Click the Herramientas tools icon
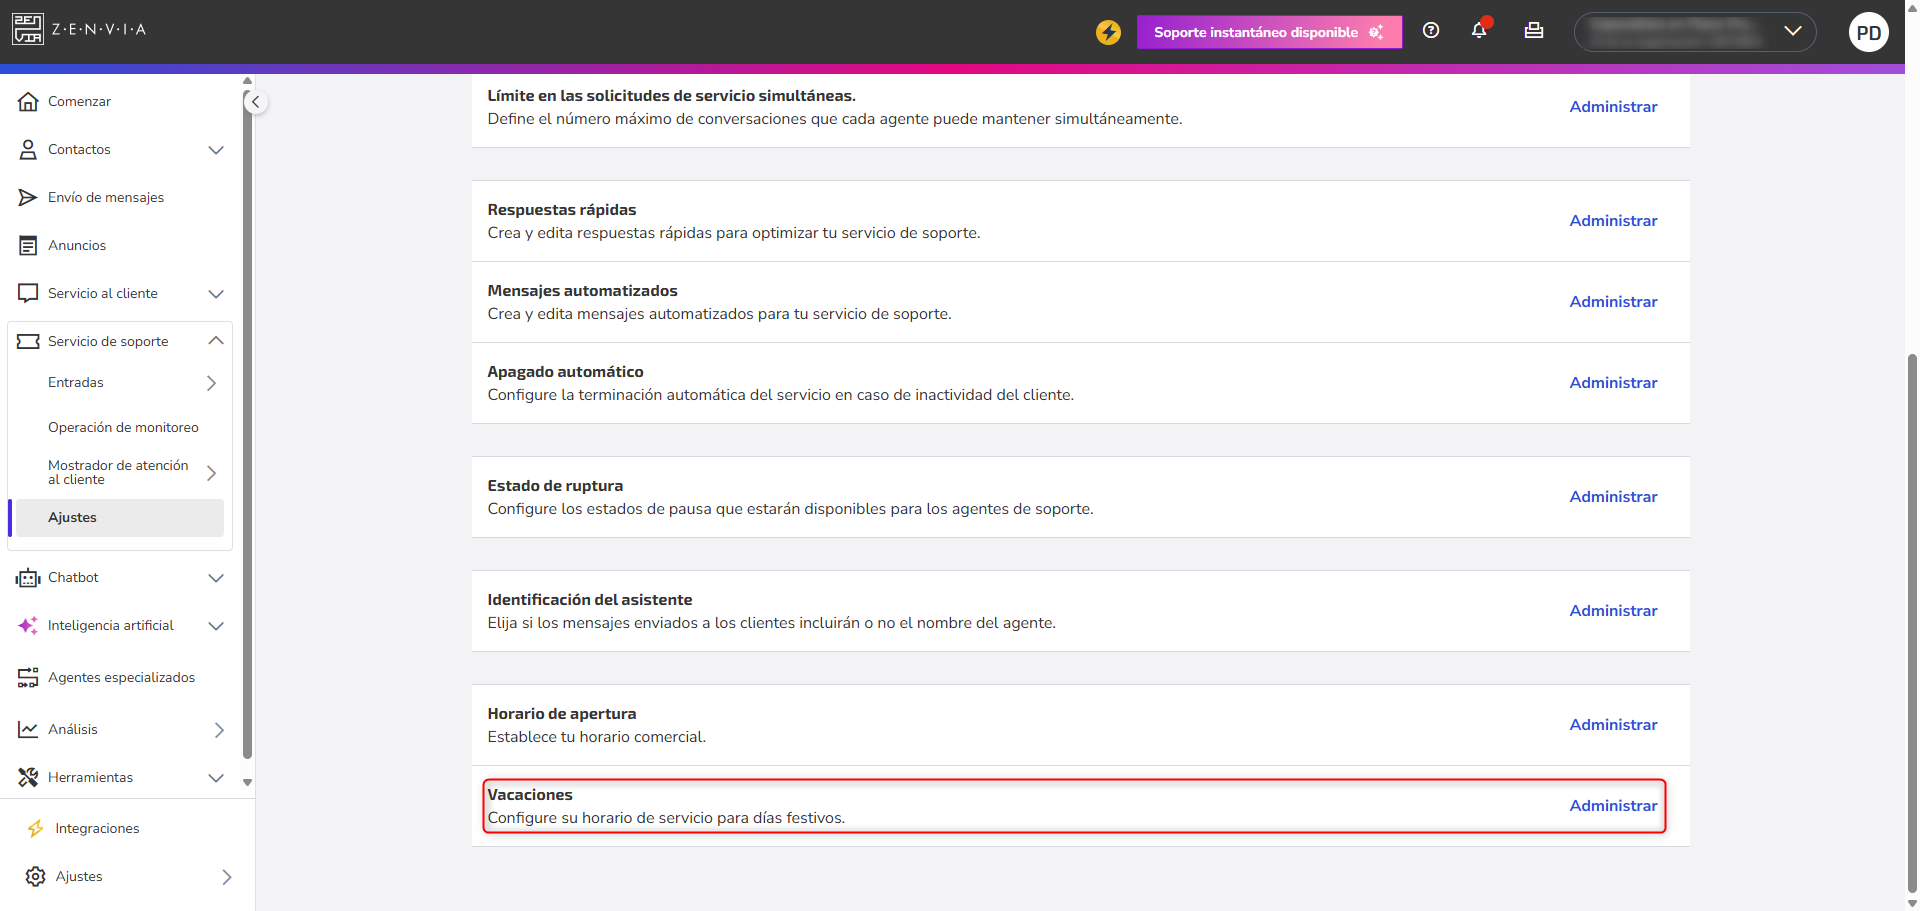This screenshot has height=911, width=1920. (28, 778)
